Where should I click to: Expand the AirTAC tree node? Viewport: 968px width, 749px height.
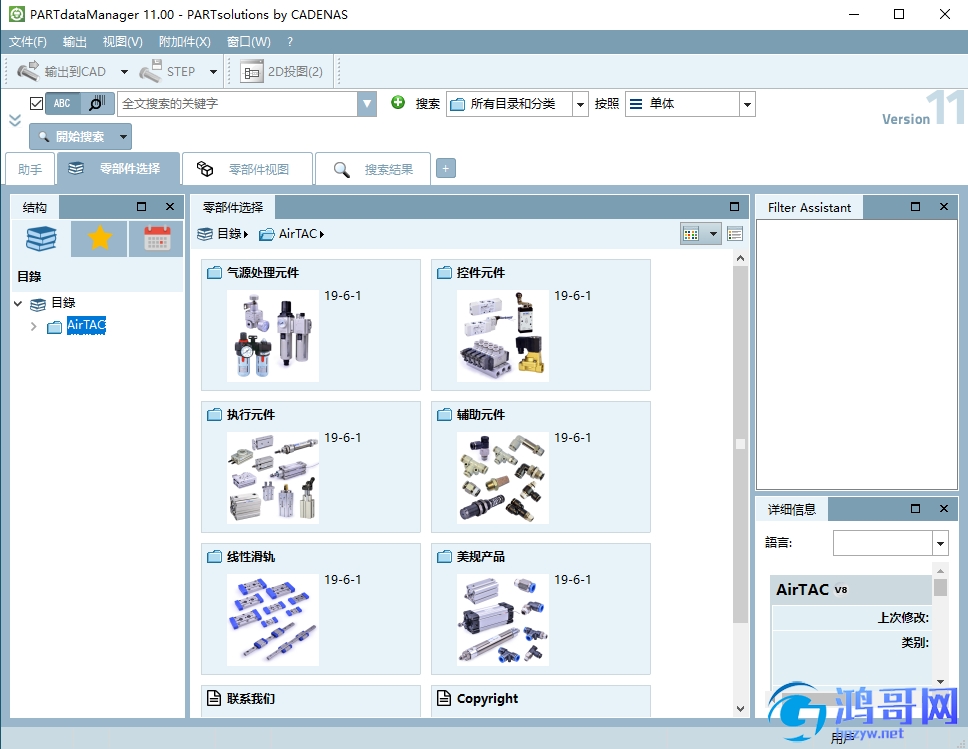[x=33, y=326]
